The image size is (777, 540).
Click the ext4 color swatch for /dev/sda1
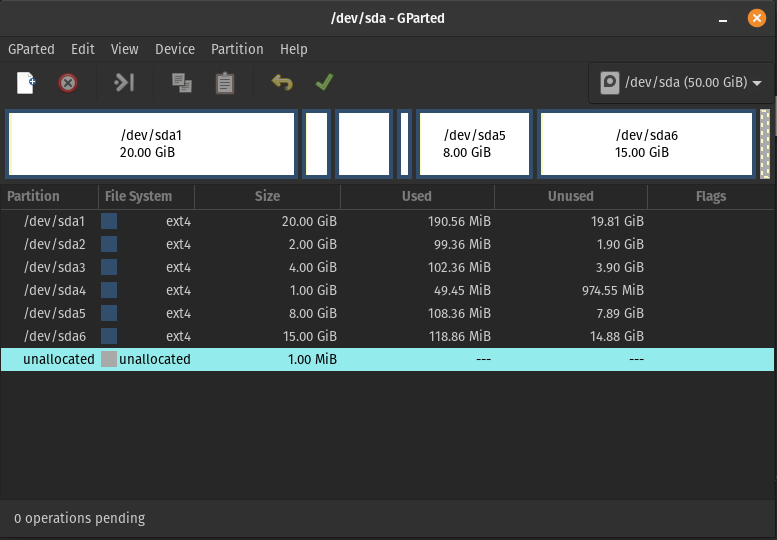[109, 221]
